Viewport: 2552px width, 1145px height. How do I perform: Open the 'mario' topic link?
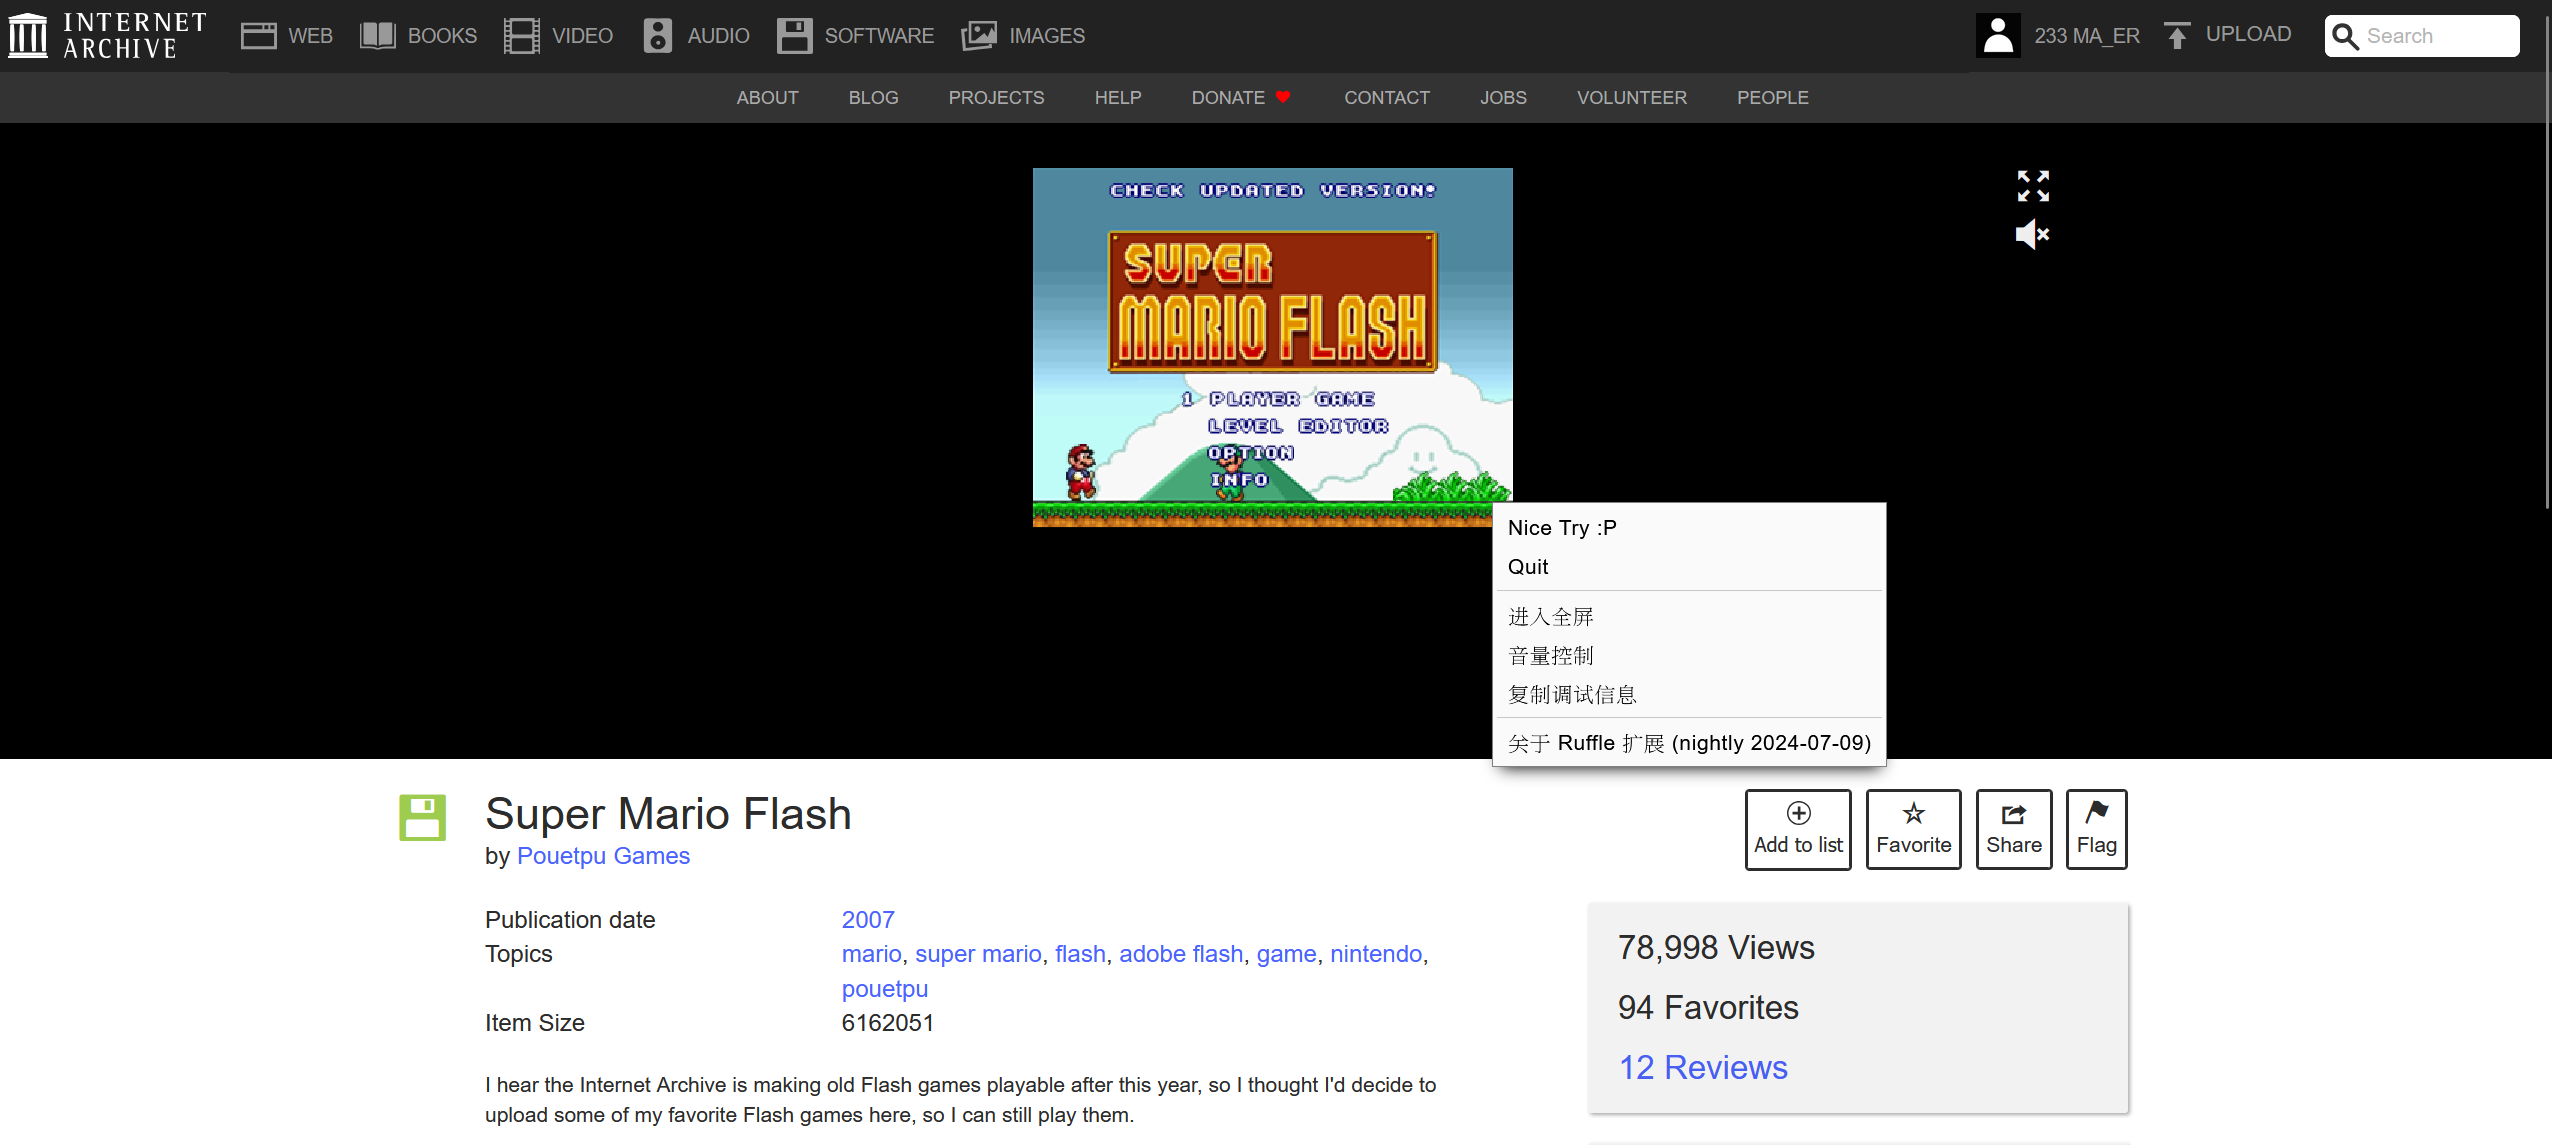coord(871,954)
